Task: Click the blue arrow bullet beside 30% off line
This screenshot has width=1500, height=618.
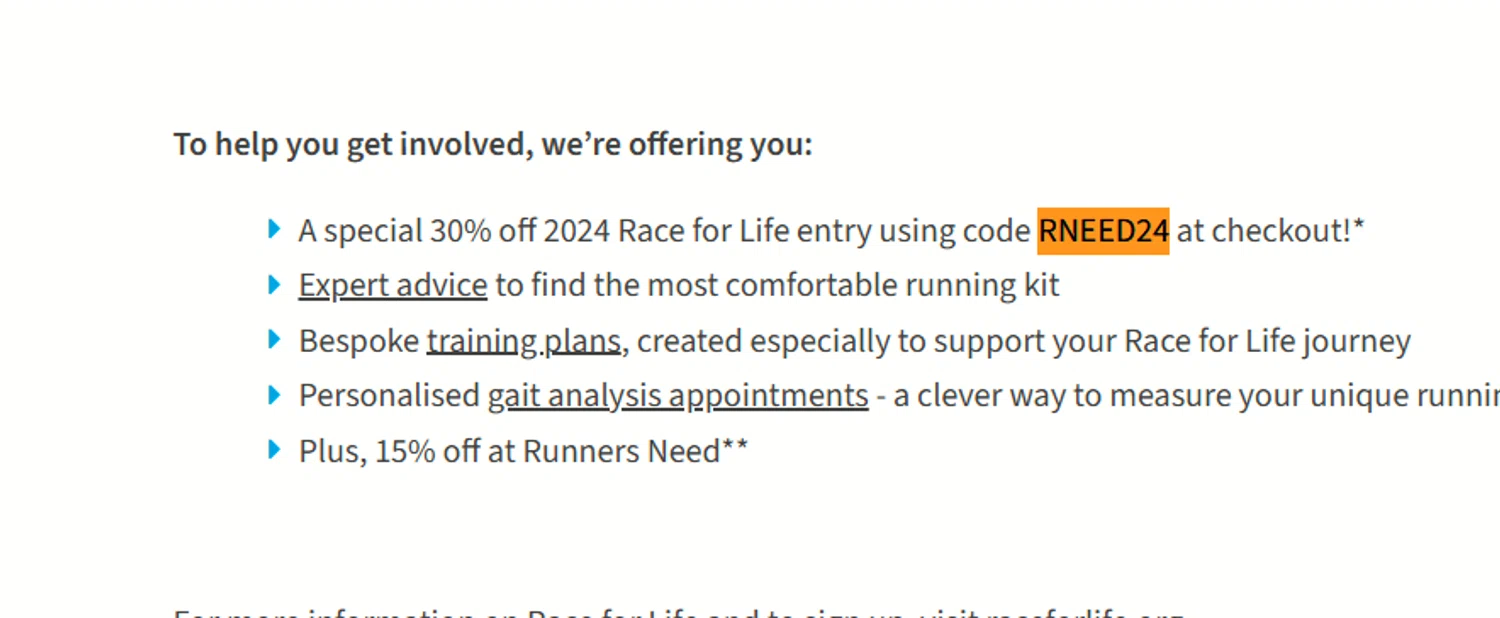Action: tap(274, 230)
